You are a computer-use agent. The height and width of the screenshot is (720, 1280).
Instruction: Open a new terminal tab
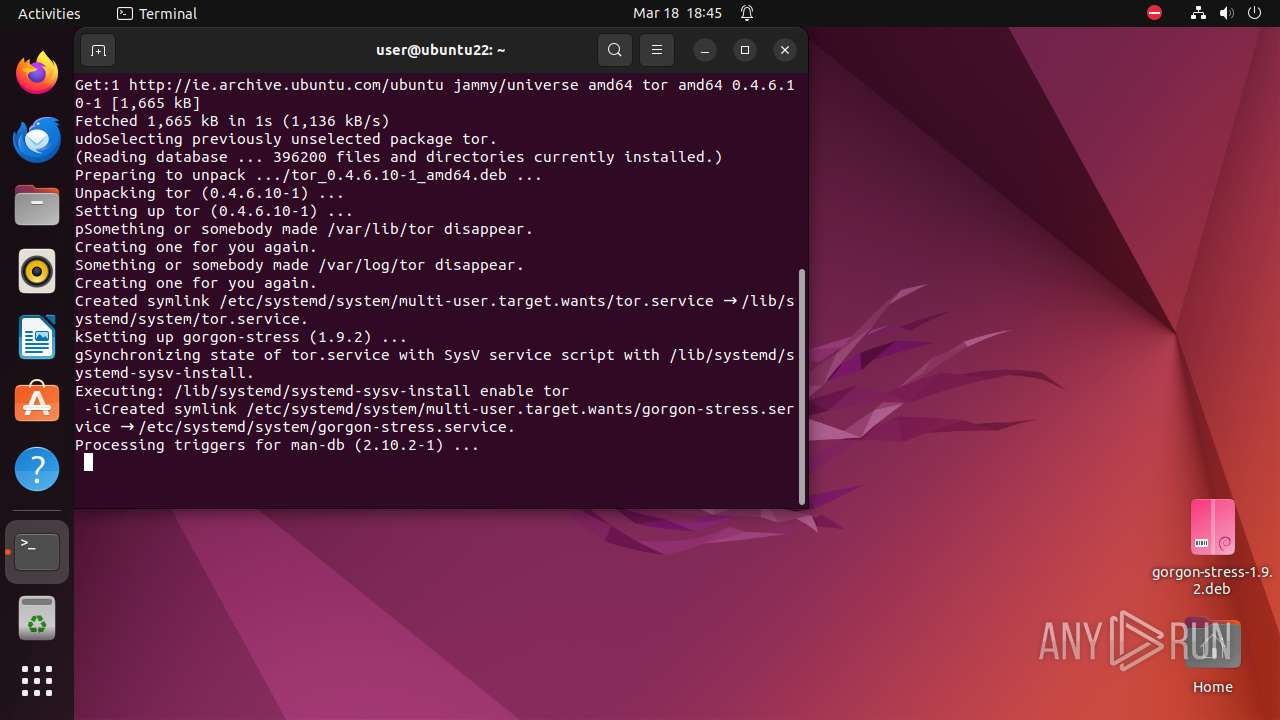click(97, 50)
